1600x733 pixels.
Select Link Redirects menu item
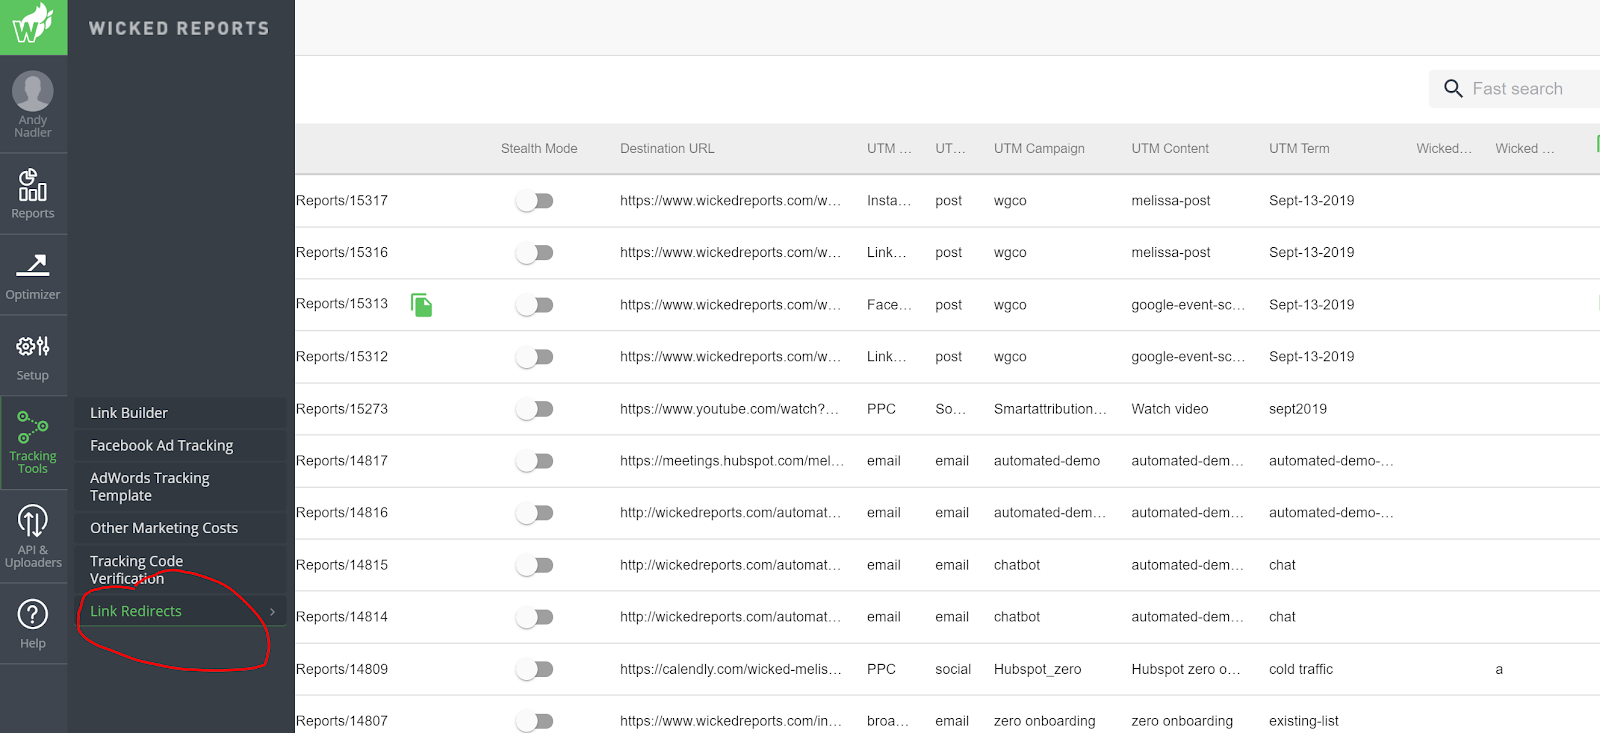pos(180,611)
